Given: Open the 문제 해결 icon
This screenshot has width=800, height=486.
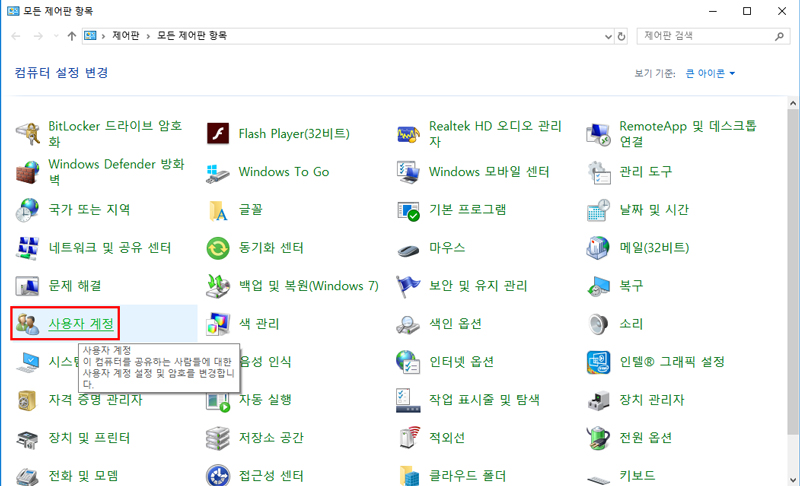Looking at the screenshot, I should [27, 286].
